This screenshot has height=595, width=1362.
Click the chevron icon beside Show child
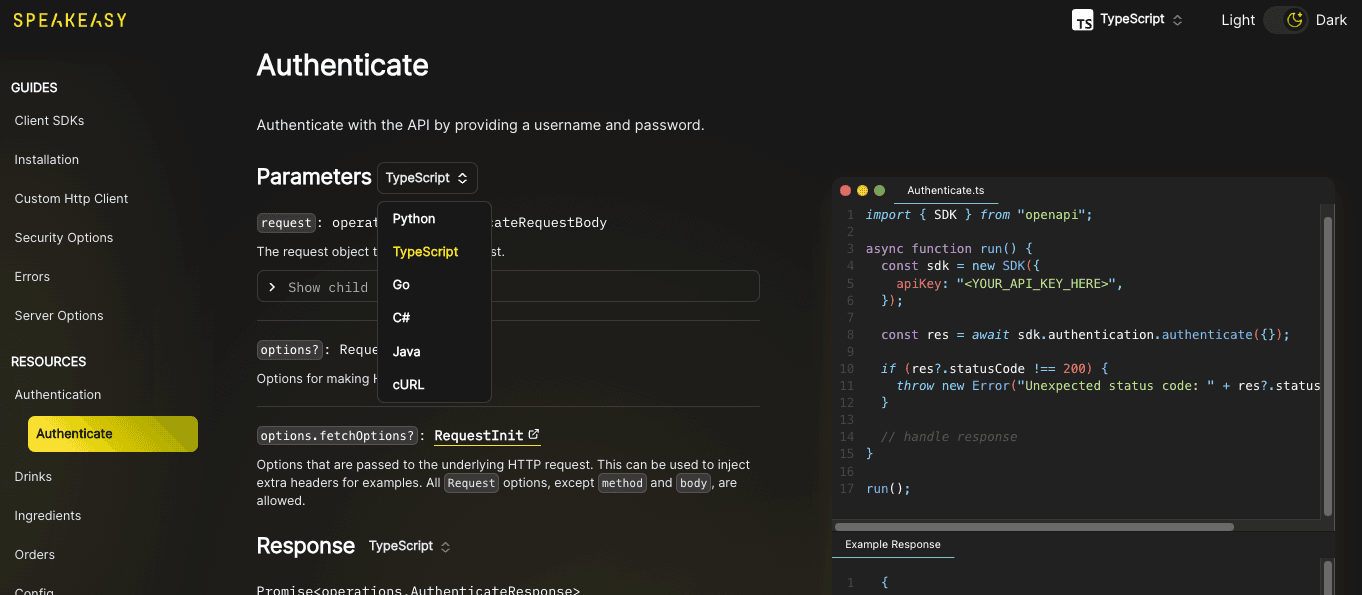tap(272, 287)
